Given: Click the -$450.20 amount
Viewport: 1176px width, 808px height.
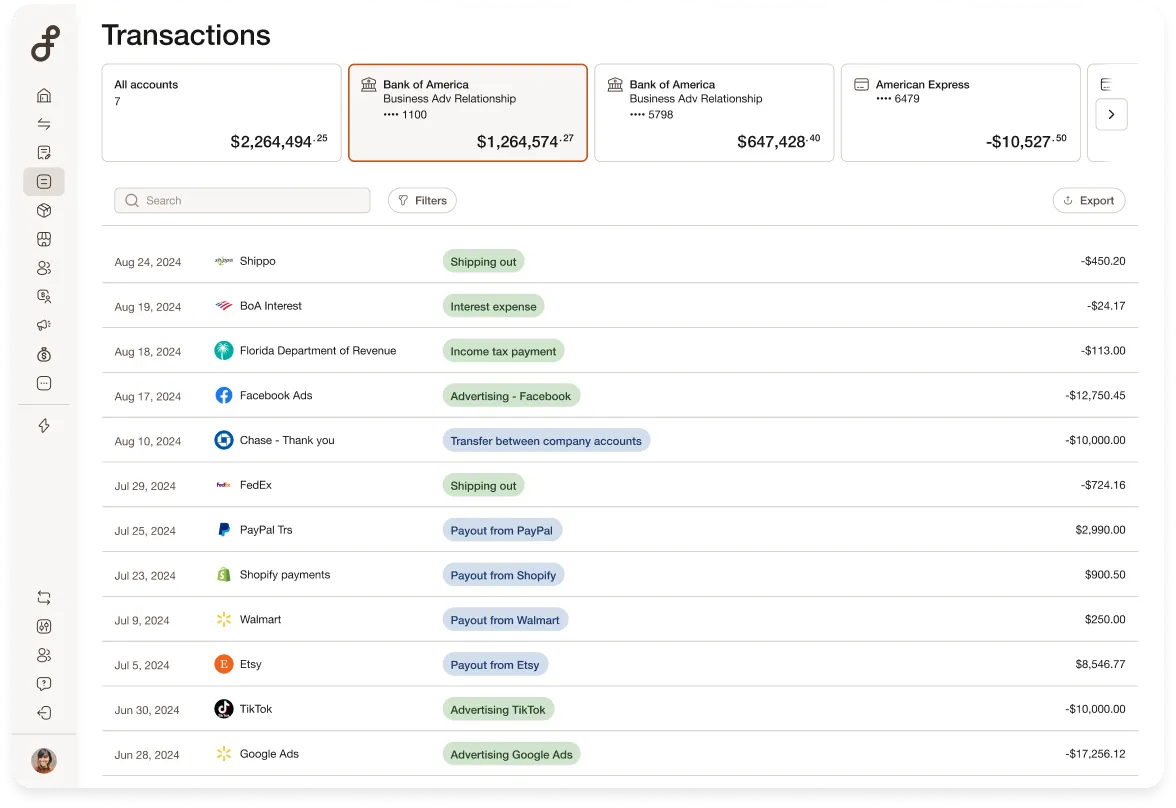Looking at the screenshot, I should (1102, 261).
